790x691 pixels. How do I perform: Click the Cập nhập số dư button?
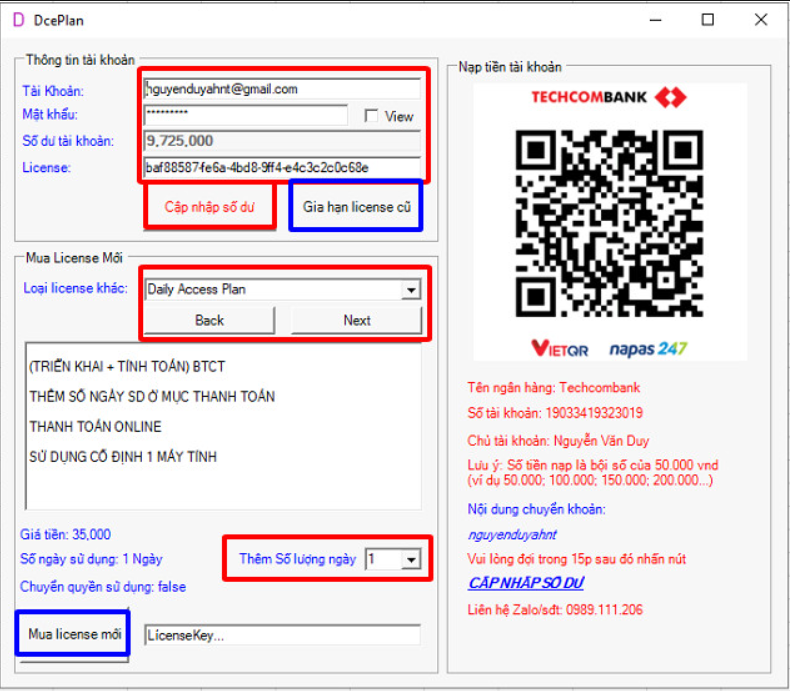[210, 207]
